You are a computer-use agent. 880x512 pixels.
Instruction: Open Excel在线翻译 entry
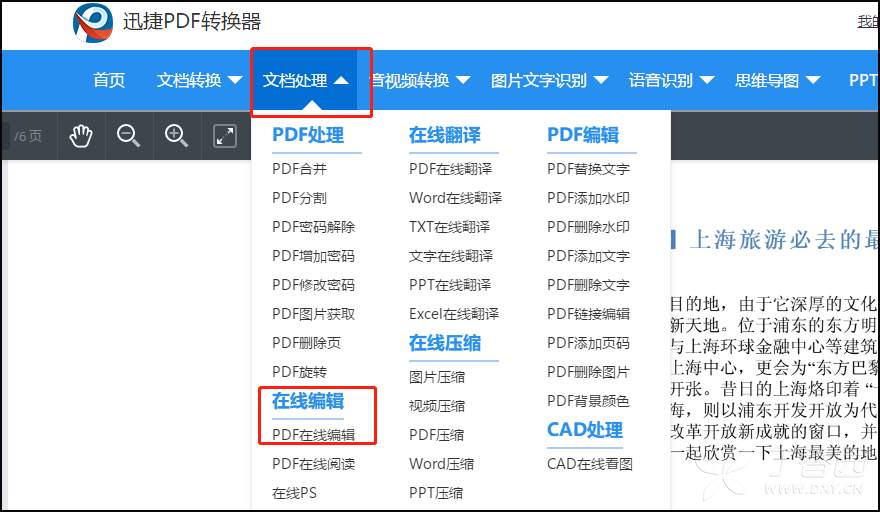point(454,314)
